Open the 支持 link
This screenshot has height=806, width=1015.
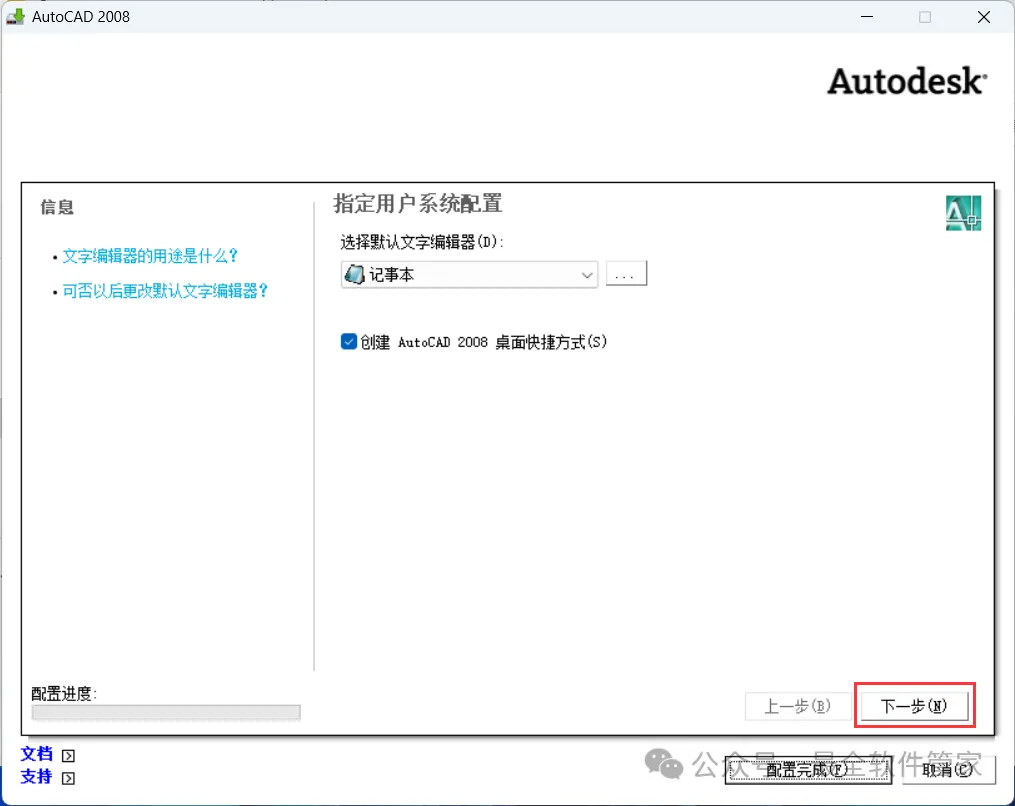click(36, 777)
